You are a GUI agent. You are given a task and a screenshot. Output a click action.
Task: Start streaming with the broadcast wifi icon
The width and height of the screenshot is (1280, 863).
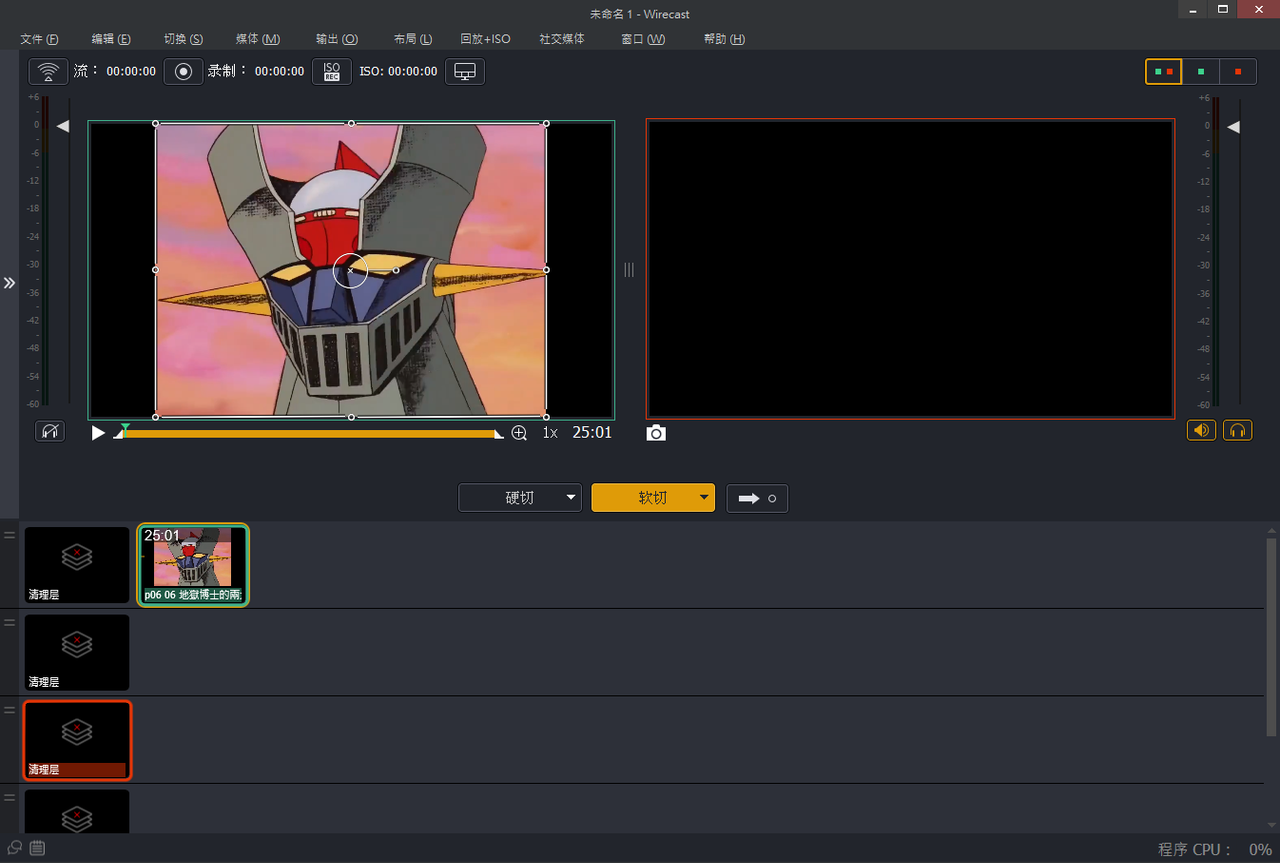(x=48, y=72)
